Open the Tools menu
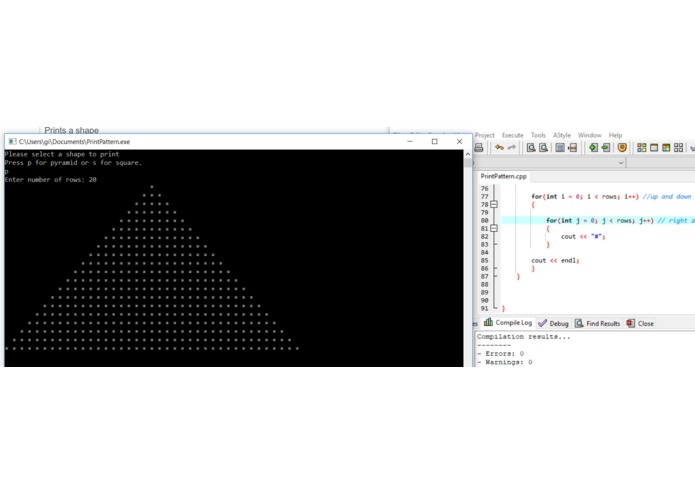 click(538, 135)
